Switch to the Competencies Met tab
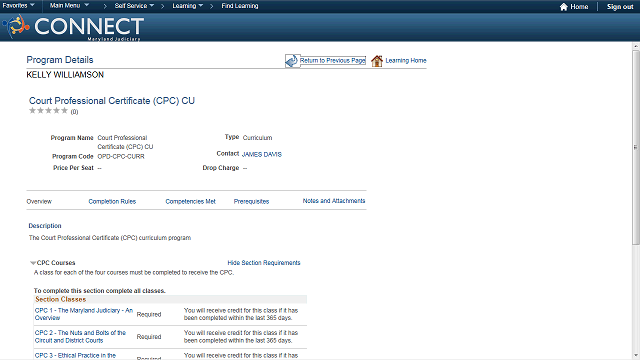The image size is (640, 360). [190, 201]
